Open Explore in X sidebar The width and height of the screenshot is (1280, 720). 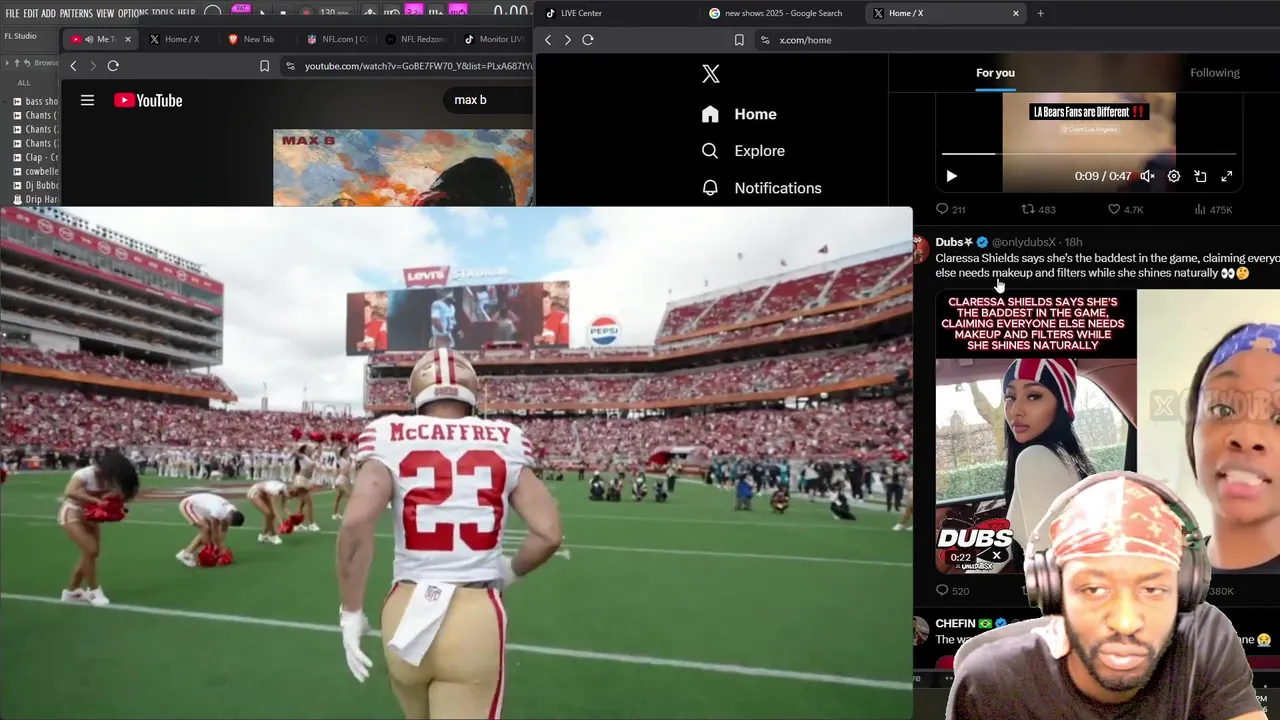click(743, 151)
